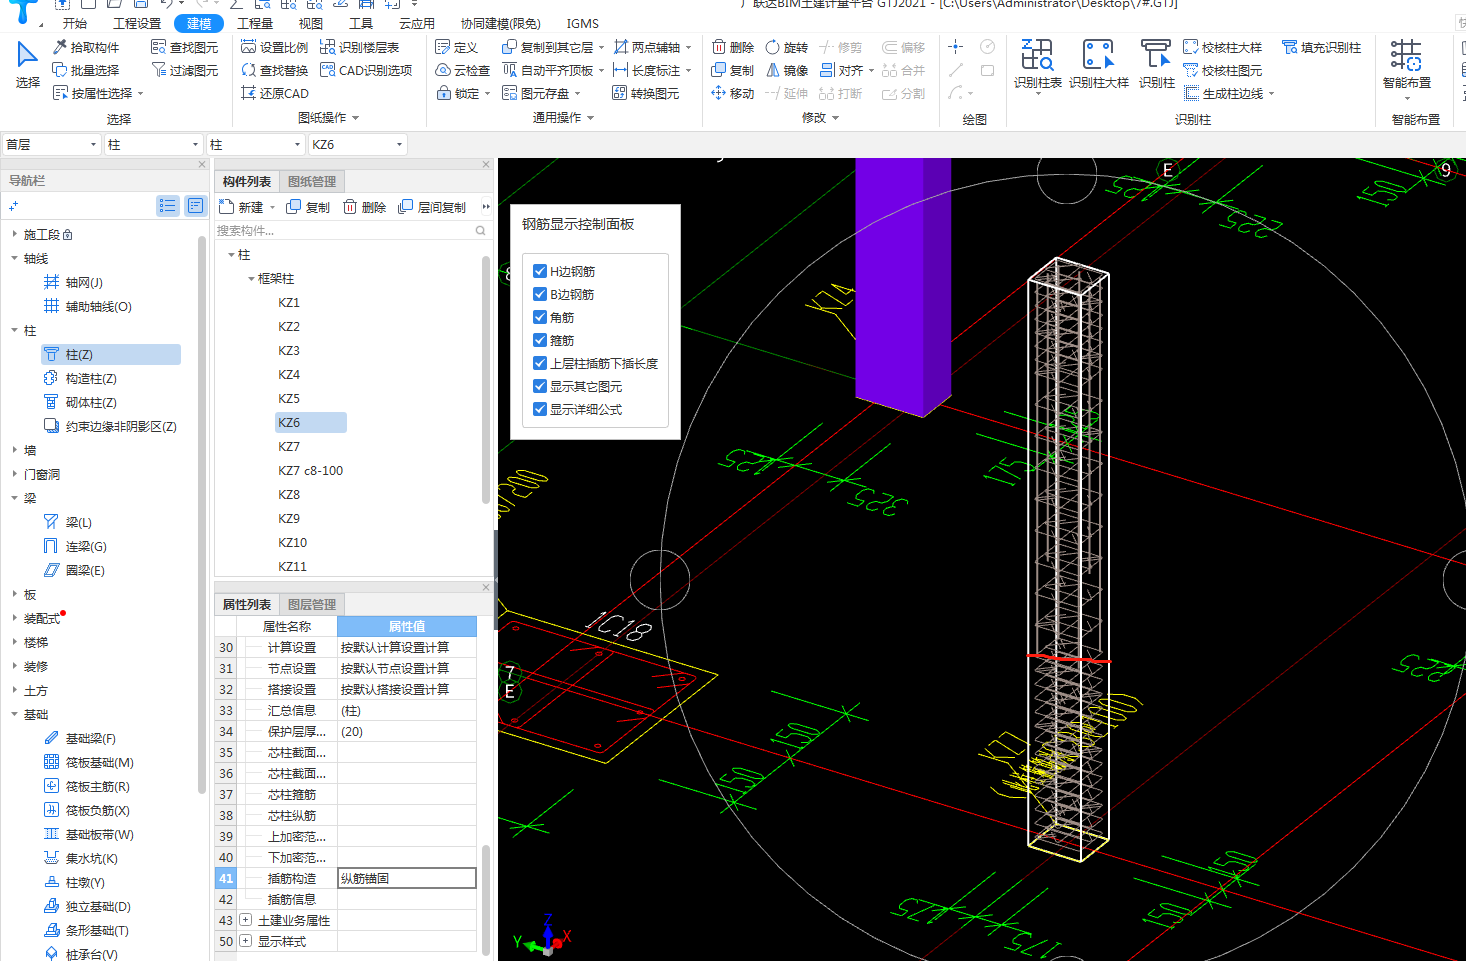Click the 复制 copy tool in 修改 group

click(x=733, y=70)
